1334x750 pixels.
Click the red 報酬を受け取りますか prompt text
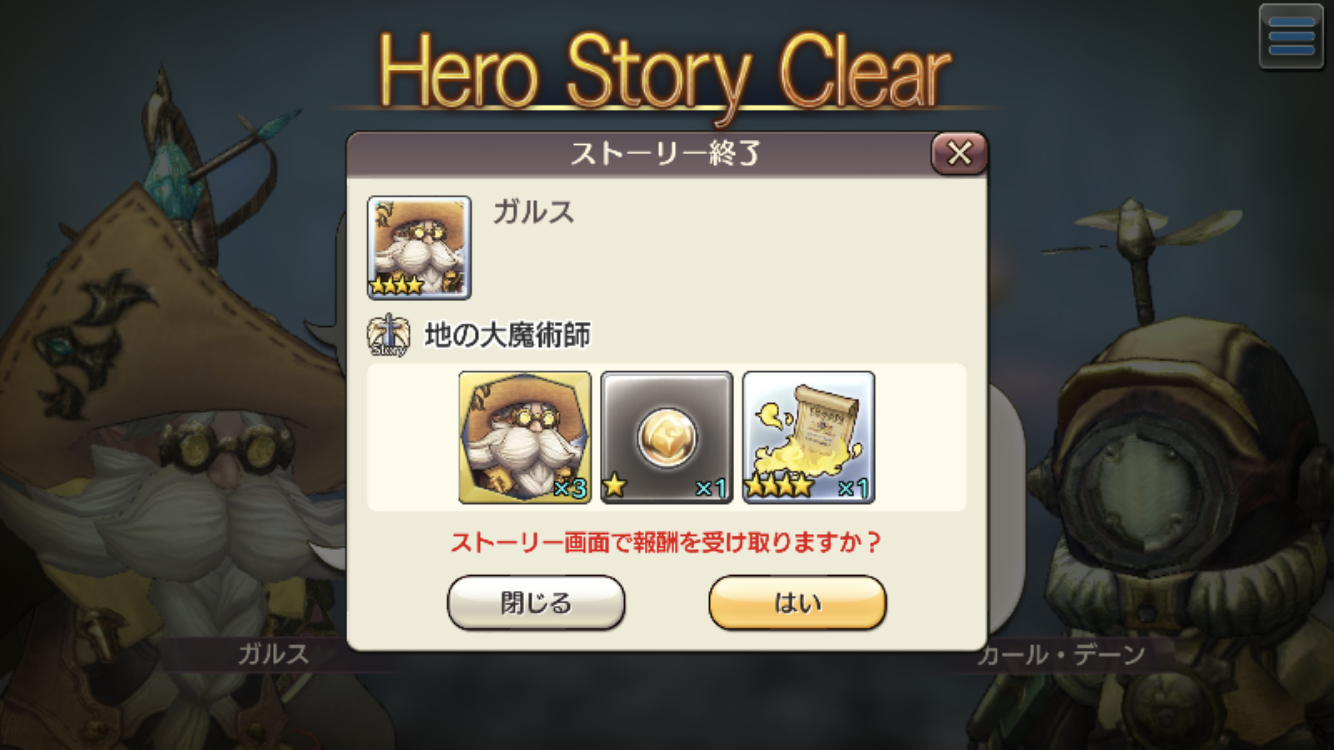point(666,544)
